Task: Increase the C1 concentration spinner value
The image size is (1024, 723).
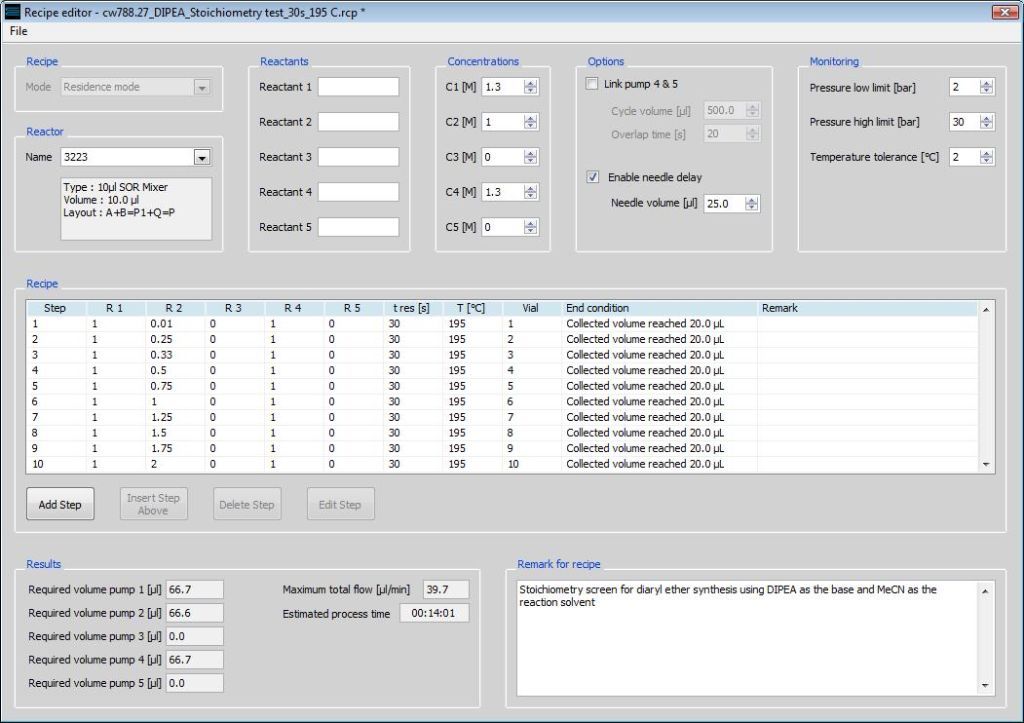Action: [530, 83]
